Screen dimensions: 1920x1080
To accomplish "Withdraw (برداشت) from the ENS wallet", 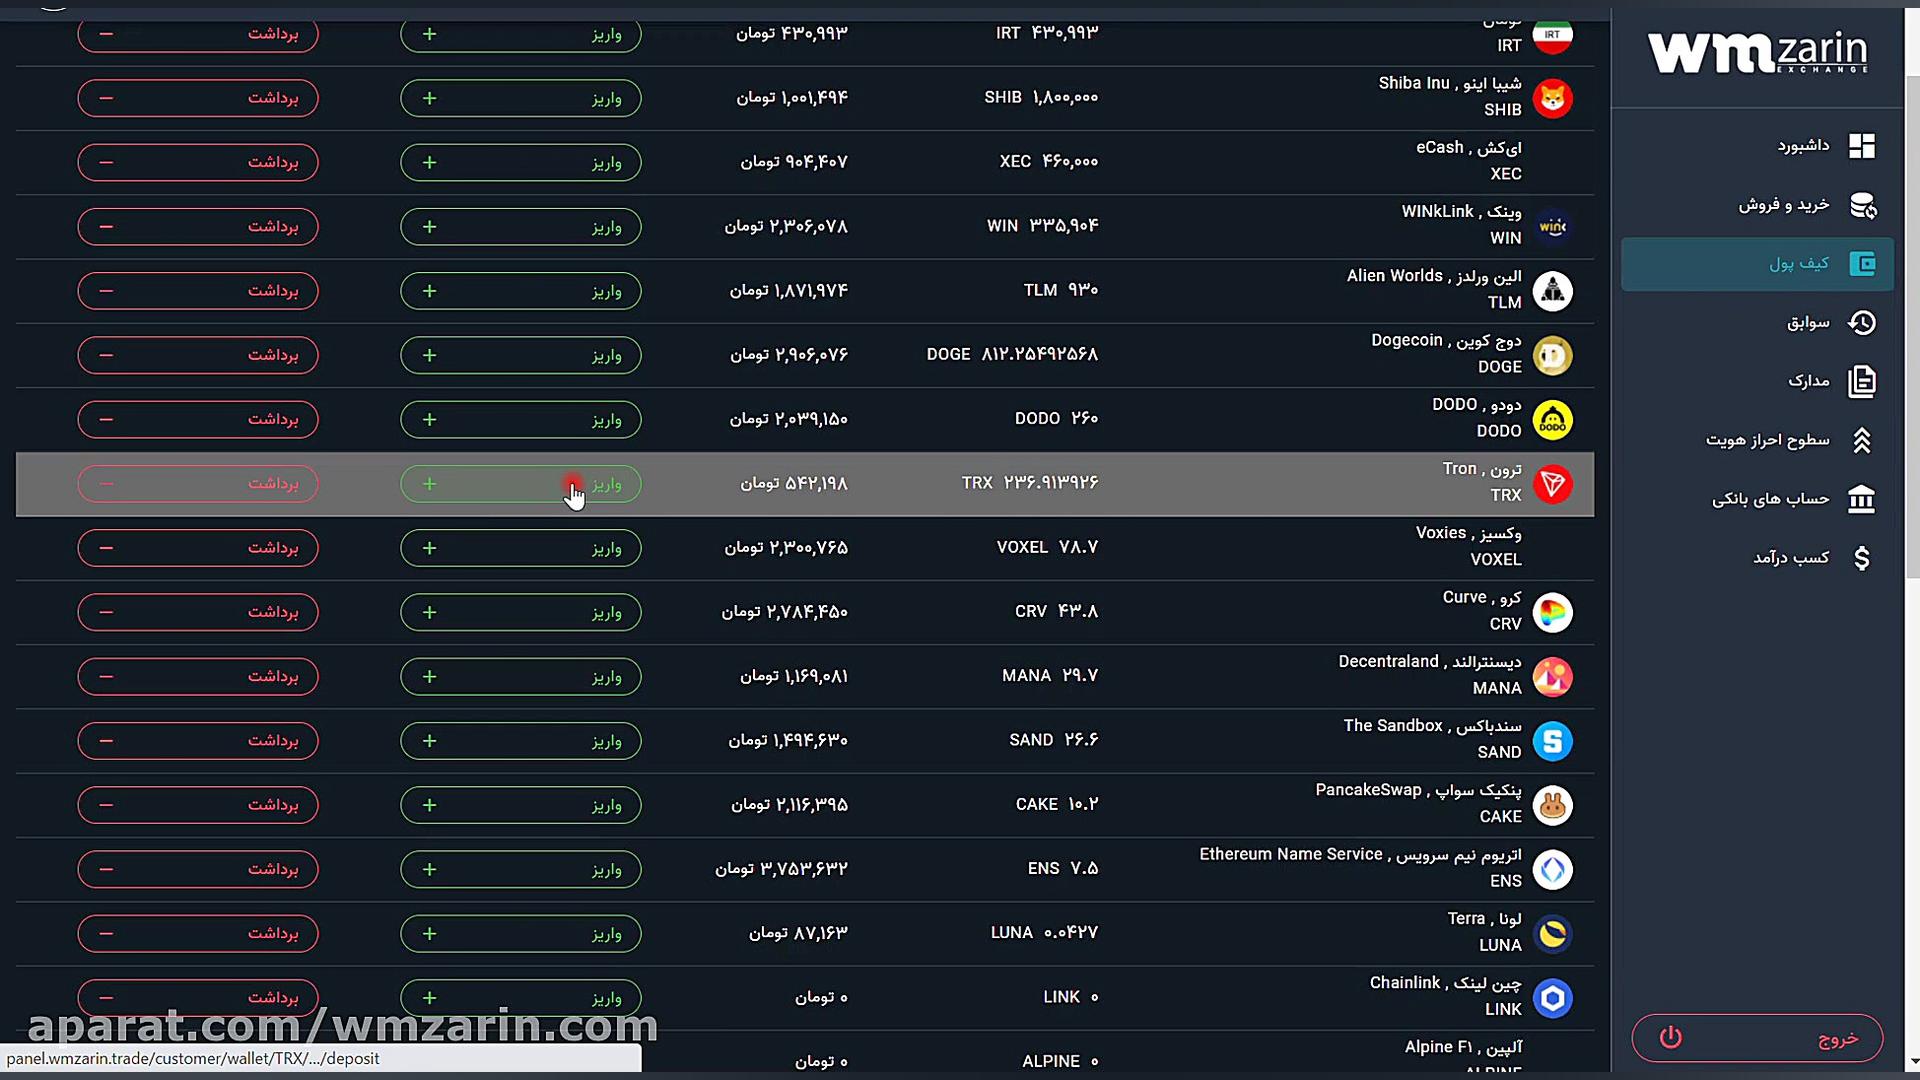I will tap(198, 870).
